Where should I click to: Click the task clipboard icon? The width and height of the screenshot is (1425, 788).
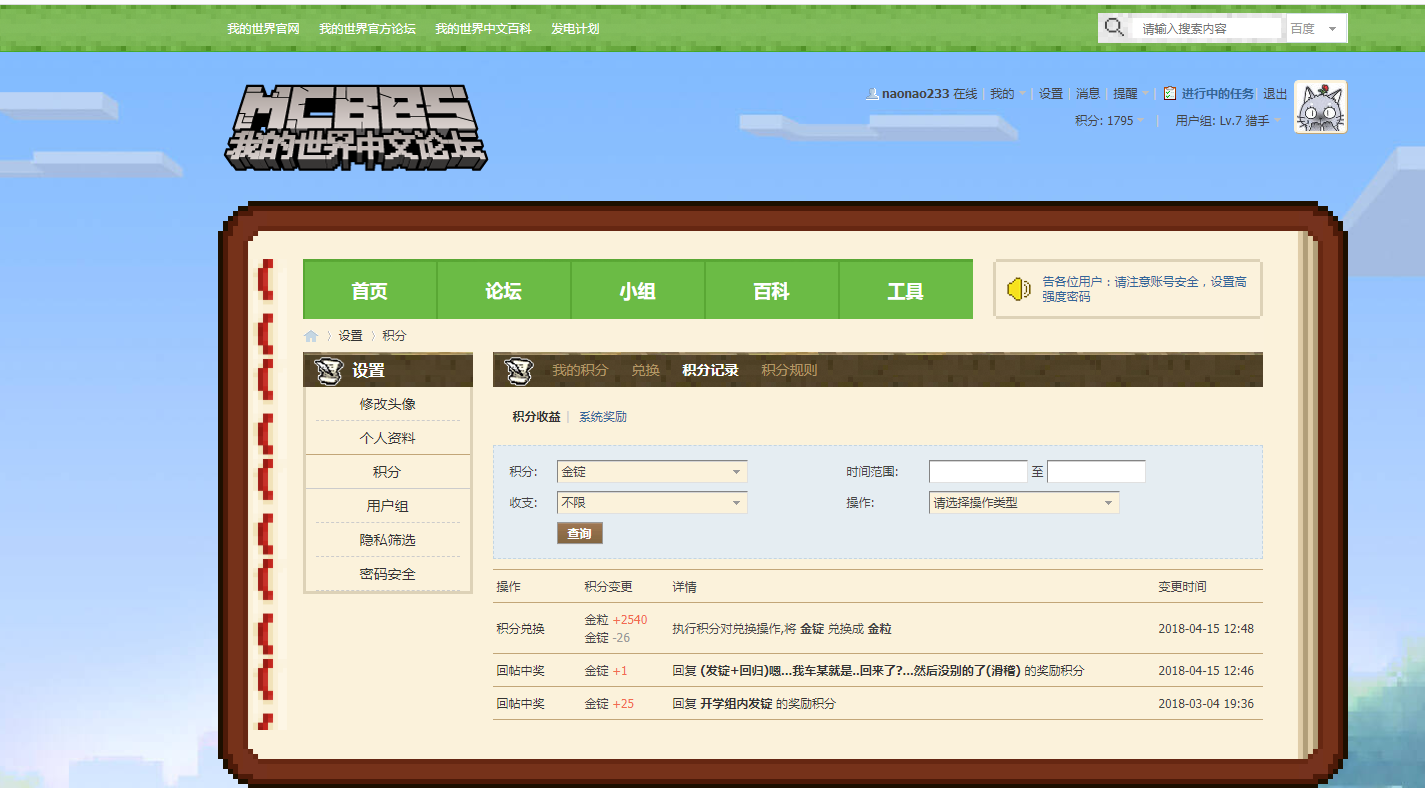point(1169,93)
